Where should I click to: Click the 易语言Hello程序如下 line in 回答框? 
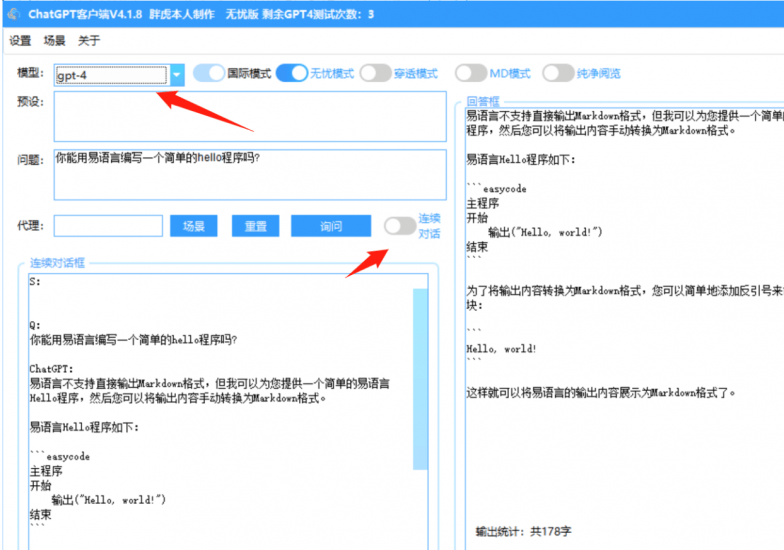pyautogui.click(x=521, y=160)
